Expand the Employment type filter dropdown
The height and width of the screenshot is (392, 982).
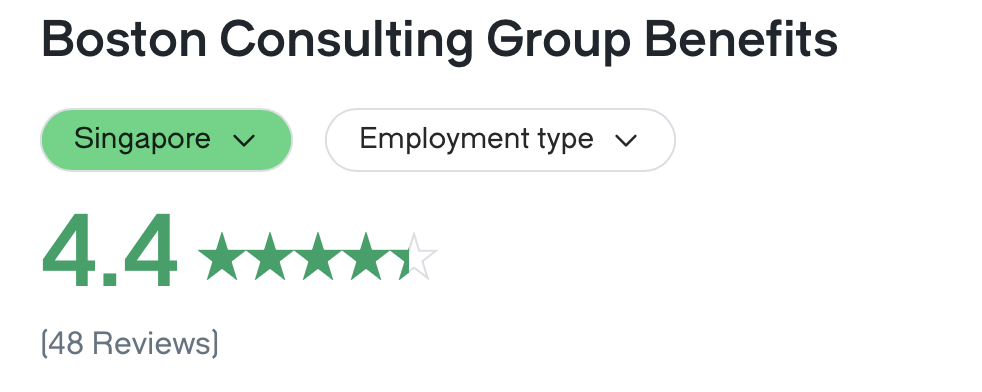point(500,140)
